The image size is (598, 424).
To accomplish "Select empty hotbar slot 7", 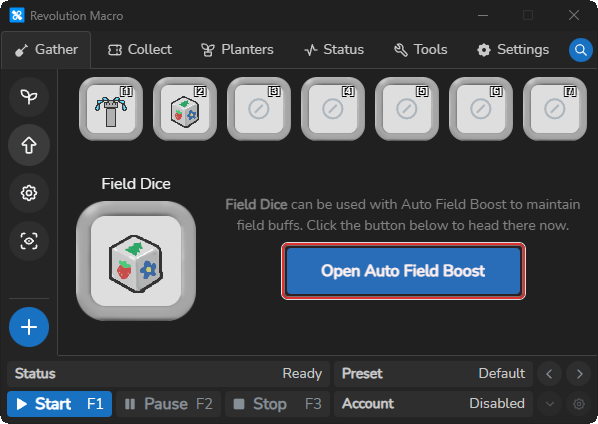I will coord(555,109).
